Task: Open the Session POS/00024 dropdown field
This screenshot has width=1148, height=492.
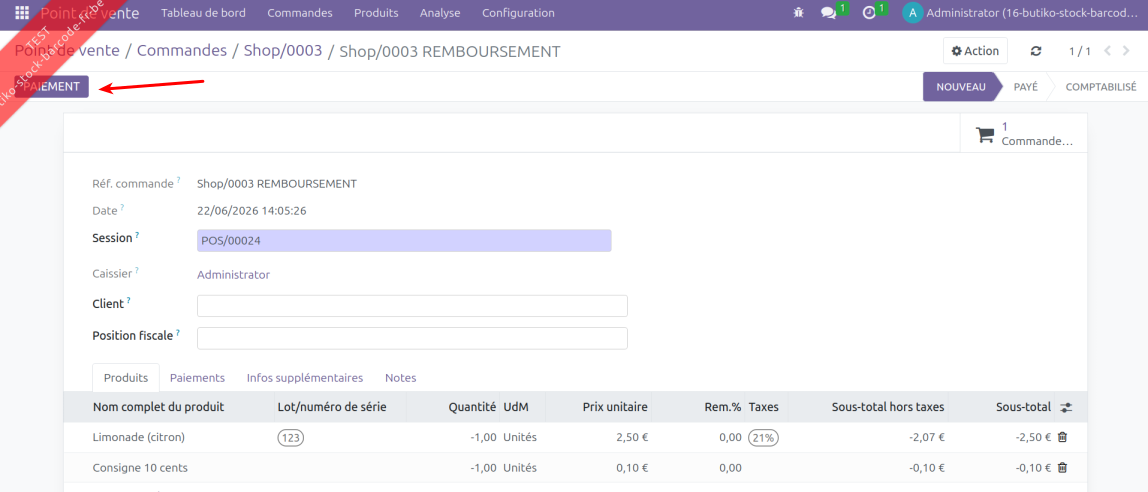Action: pyautogui.click(x=404, y=241)
